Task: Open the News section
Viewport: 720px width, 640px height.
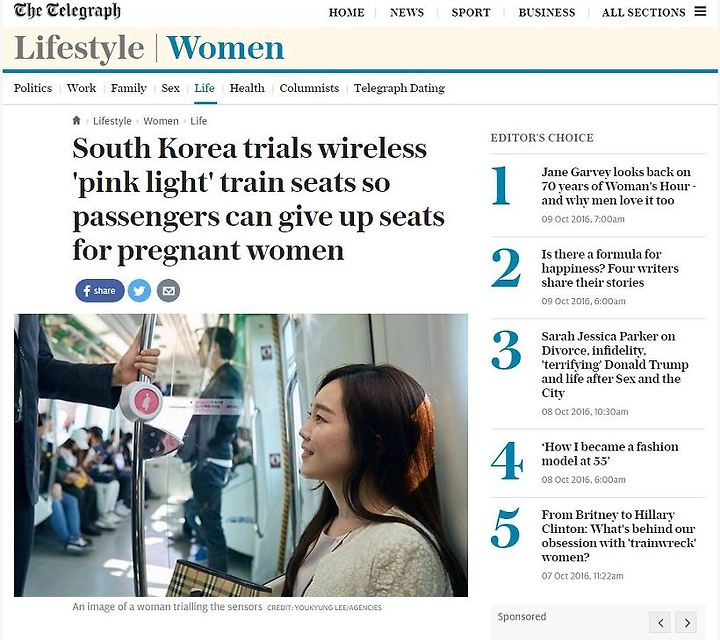Action: coord(407,12)
